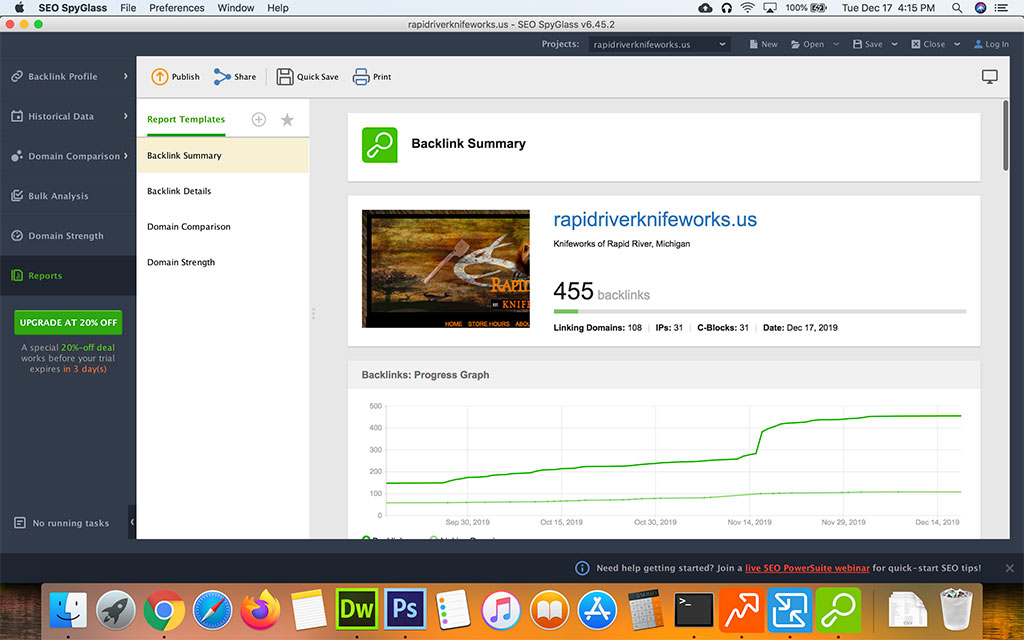Screen dimensions: 1024x640
Task: Select Domain Strength report template
Action: click(223, 262)
